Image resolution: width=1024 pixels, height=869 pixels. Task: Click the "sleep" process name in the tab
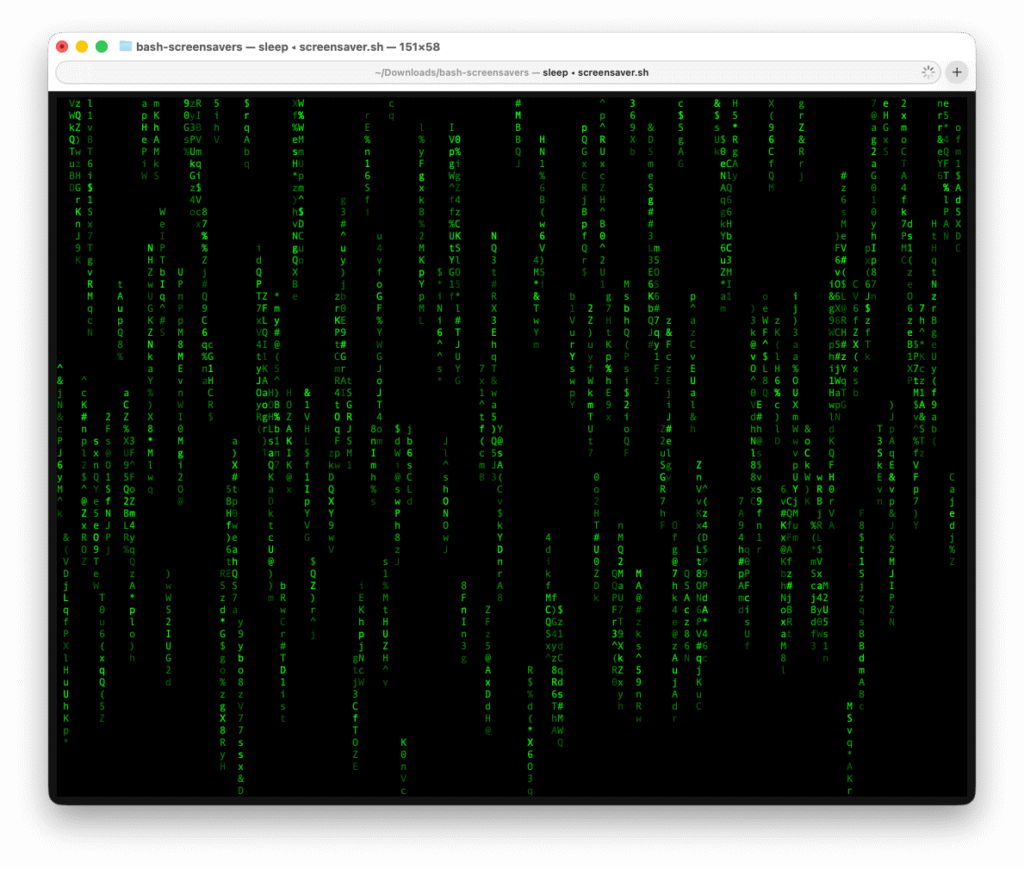[x=555, y=72]
